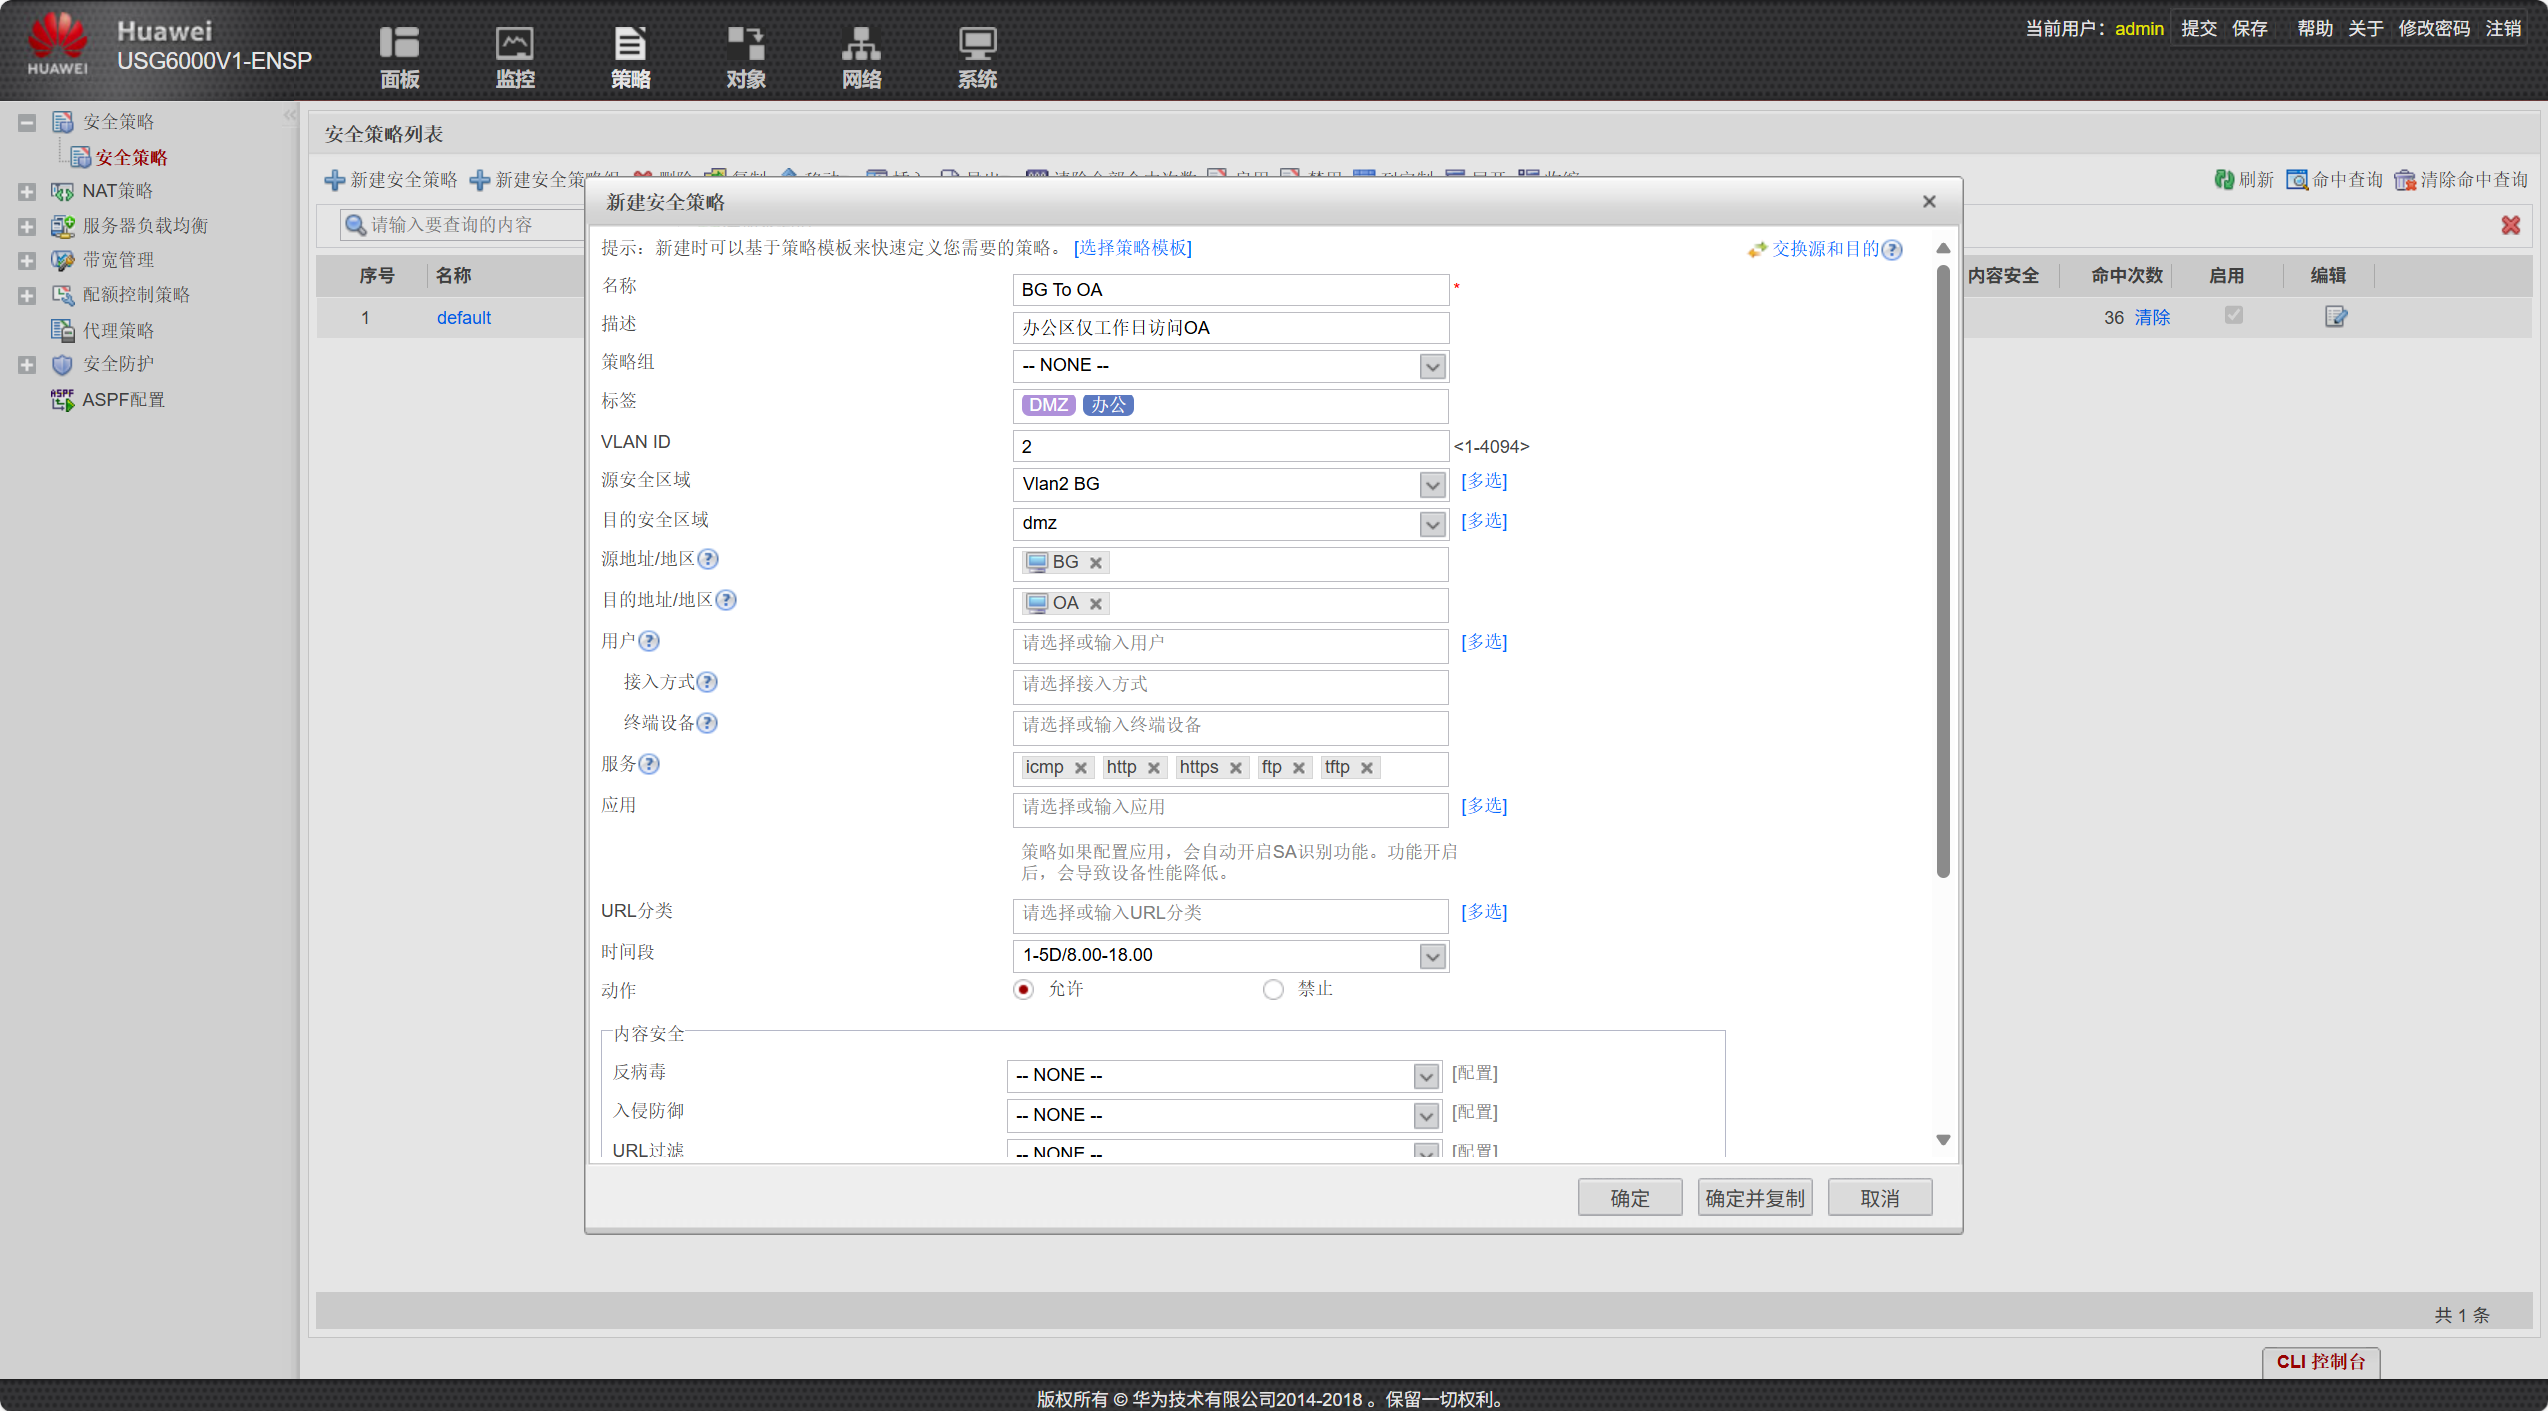Expand the 服务器负载均衡 tree node
The width and height of the screenshot is (2548, 1411).
(27, 226)
